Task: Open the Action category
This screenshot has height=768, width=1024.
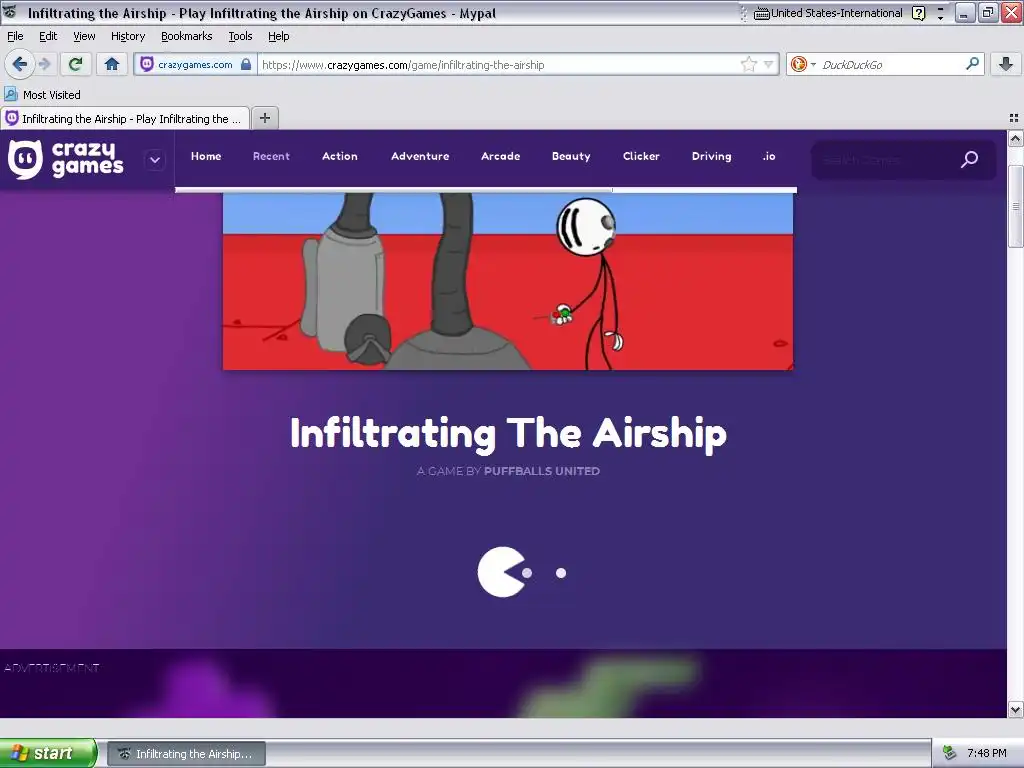Action: coord(340,156)
